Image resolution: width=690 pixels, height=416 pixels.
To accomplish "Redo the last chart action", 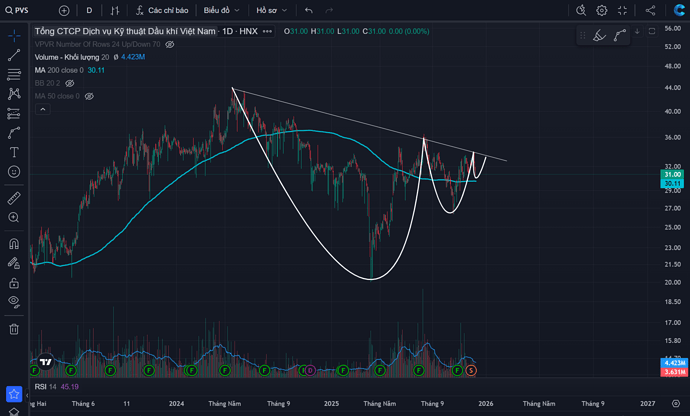I will [329, 10].
